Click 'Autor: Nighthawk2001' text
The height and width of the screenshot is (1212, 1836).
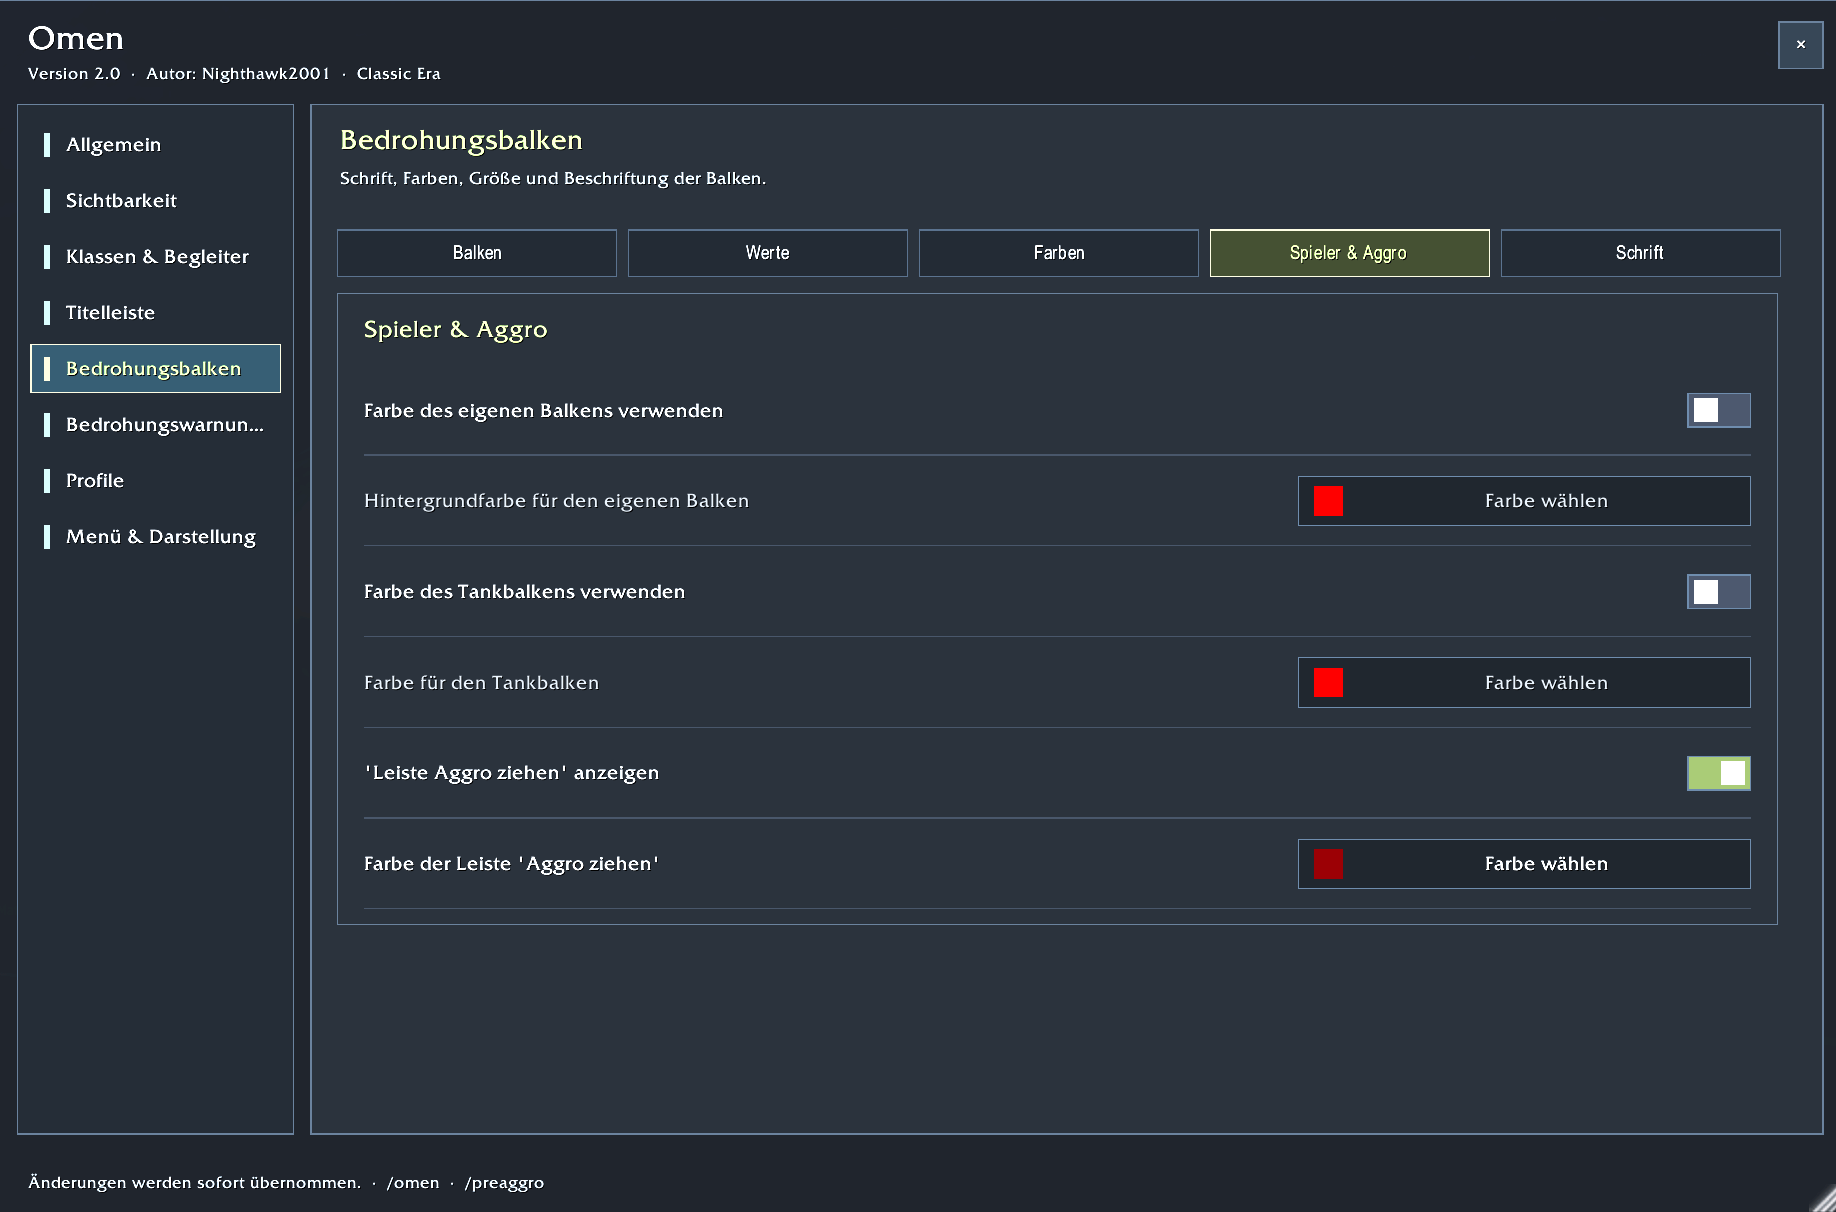tap(238, 74)
